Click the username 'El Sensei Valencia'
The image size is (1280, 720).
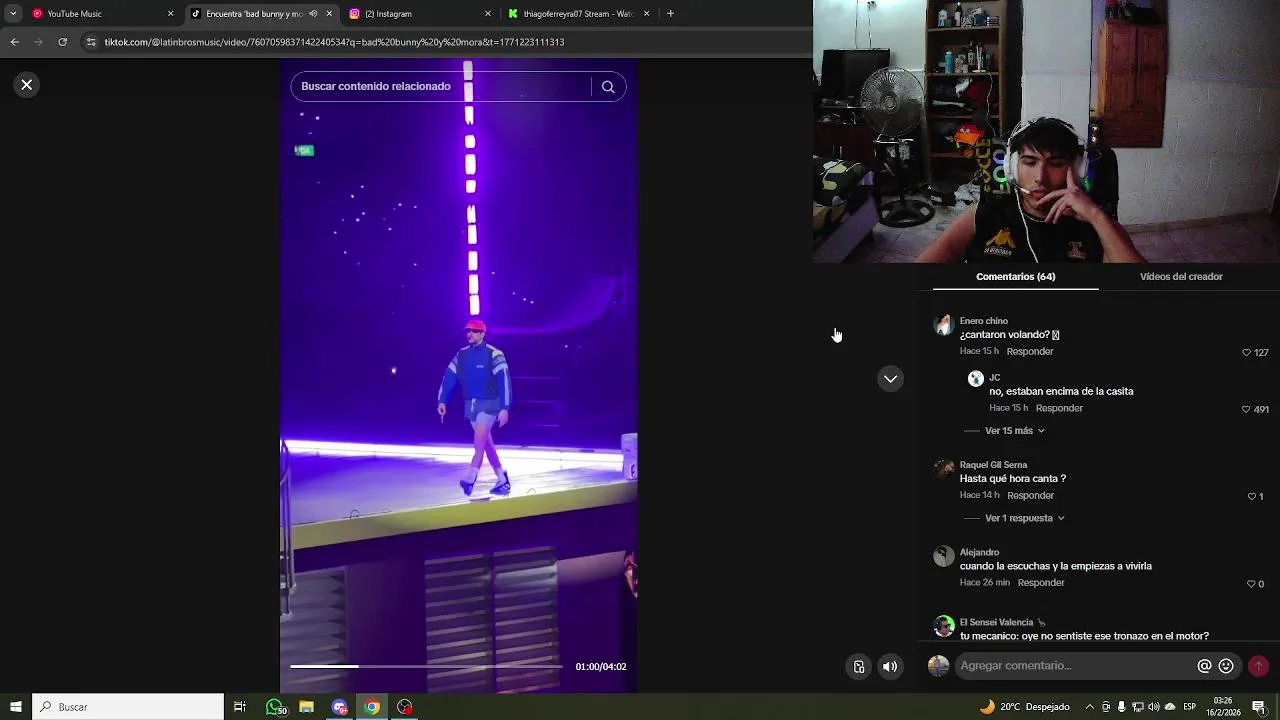tap(996, 622)
